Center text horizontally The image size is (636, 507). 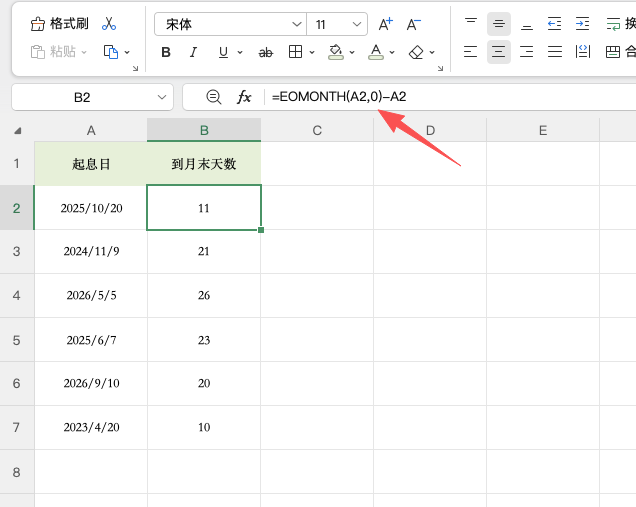(498, 52)
